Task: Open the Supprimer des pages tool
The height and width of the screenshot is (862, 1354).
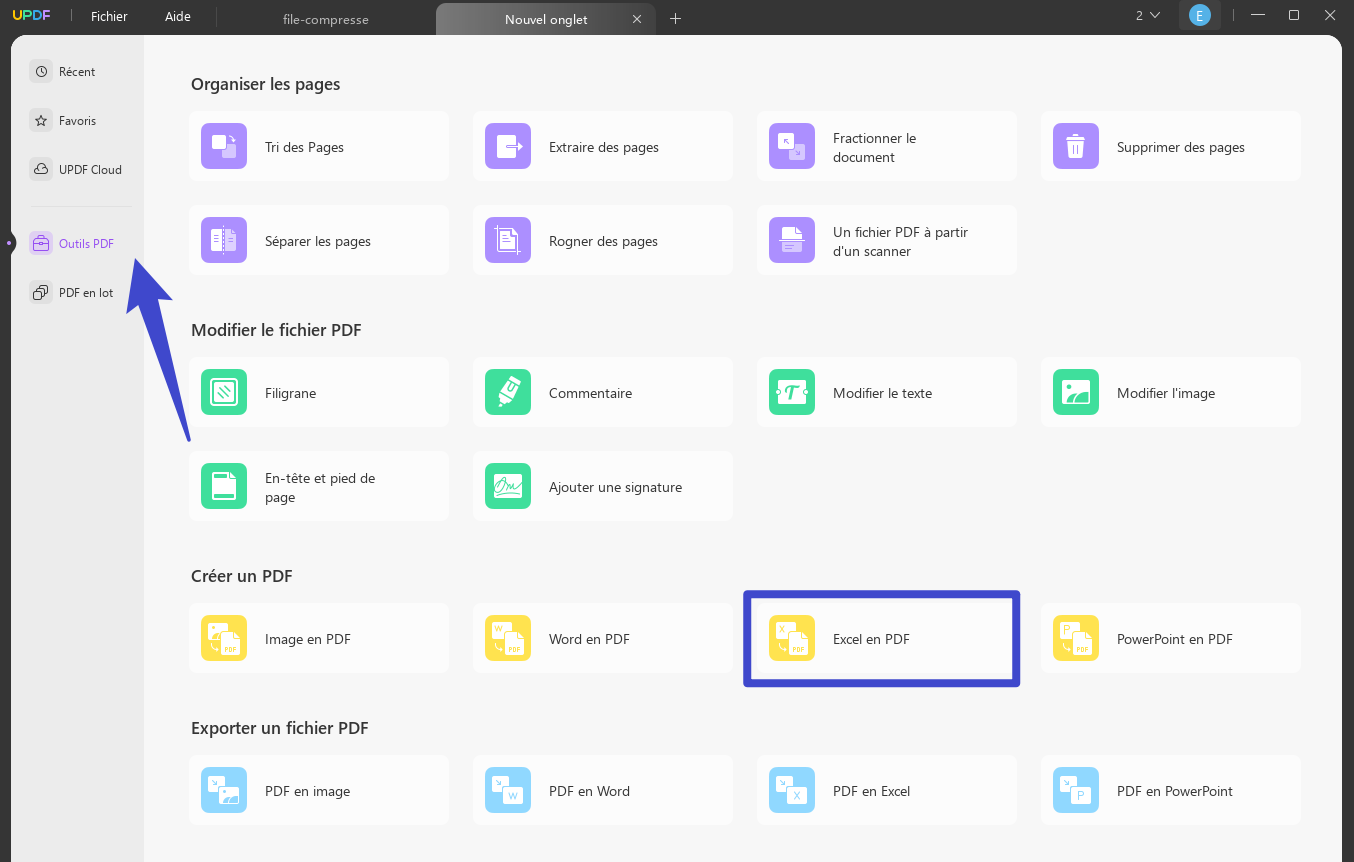Action: (1170, 145)
